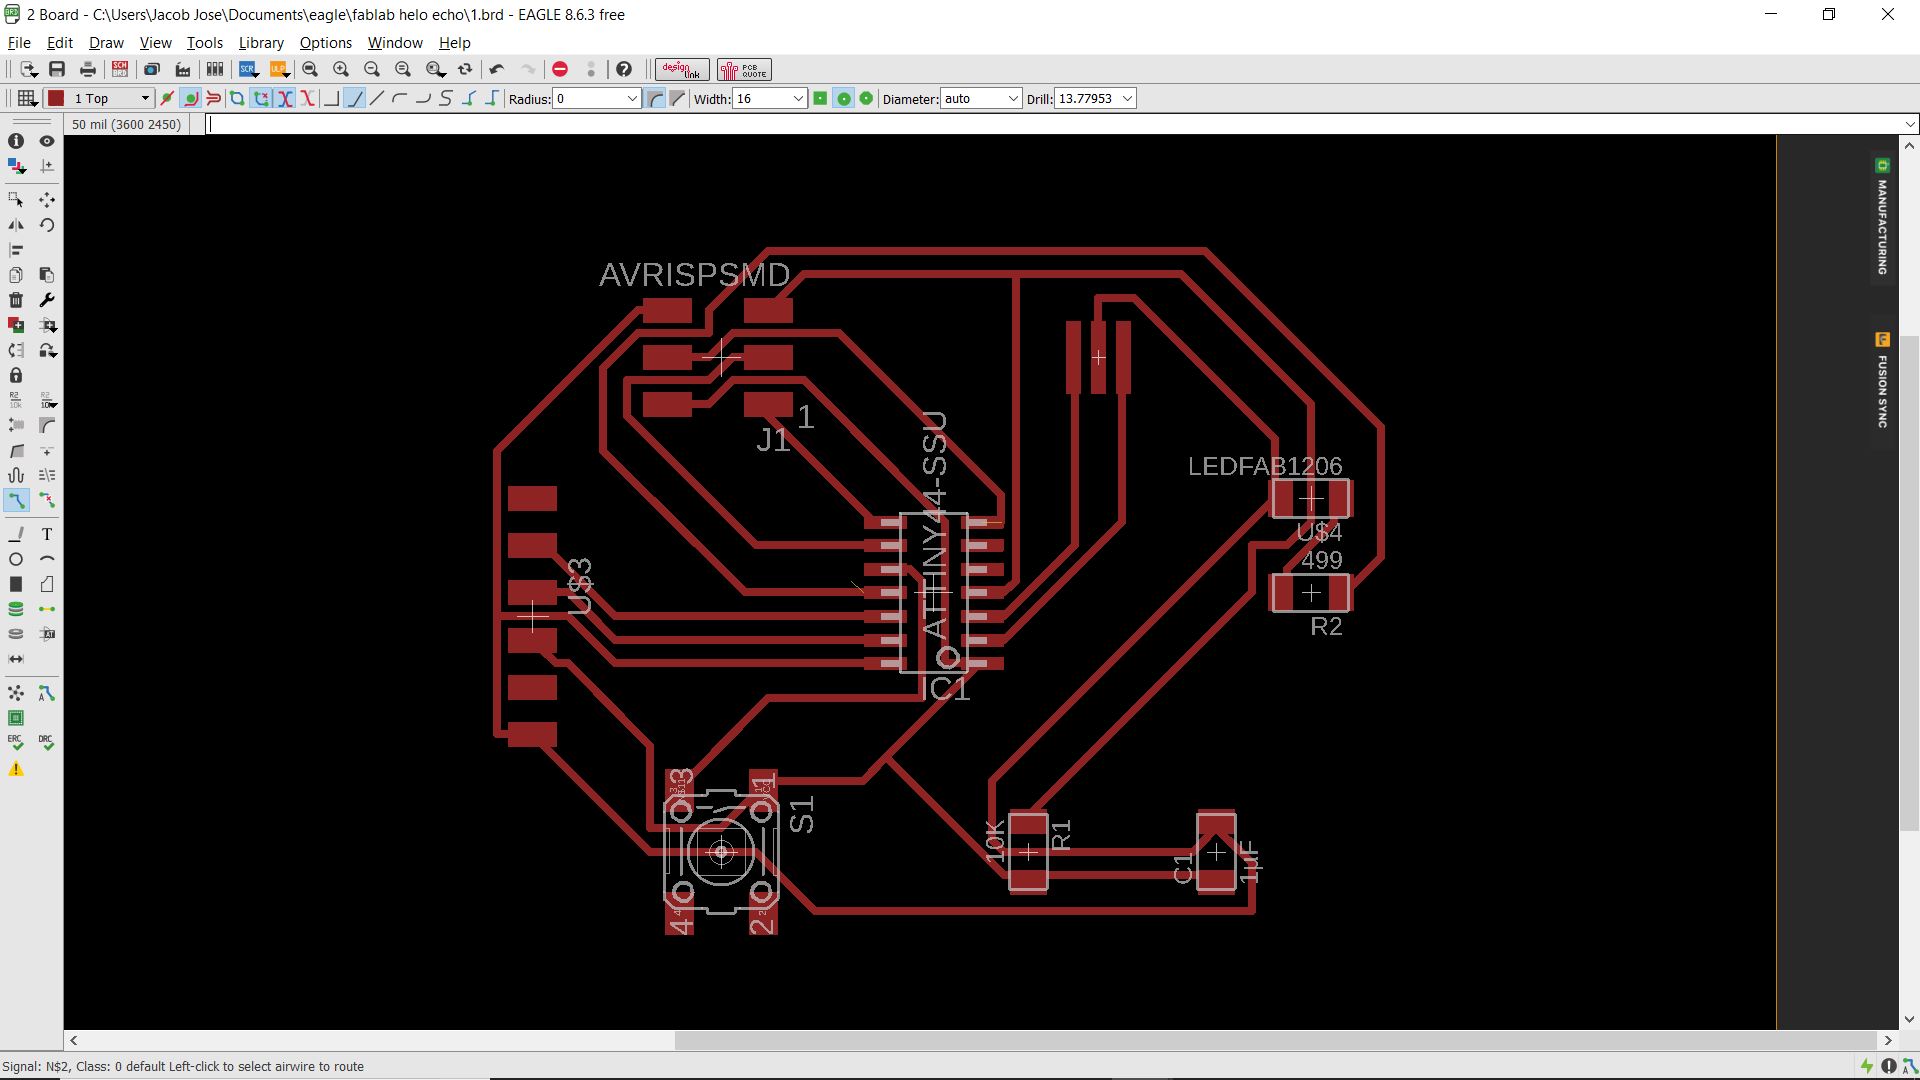This screenshot has width=1920, height=1080.
Task: Click the Lock tool
Action: pos(16,375)
